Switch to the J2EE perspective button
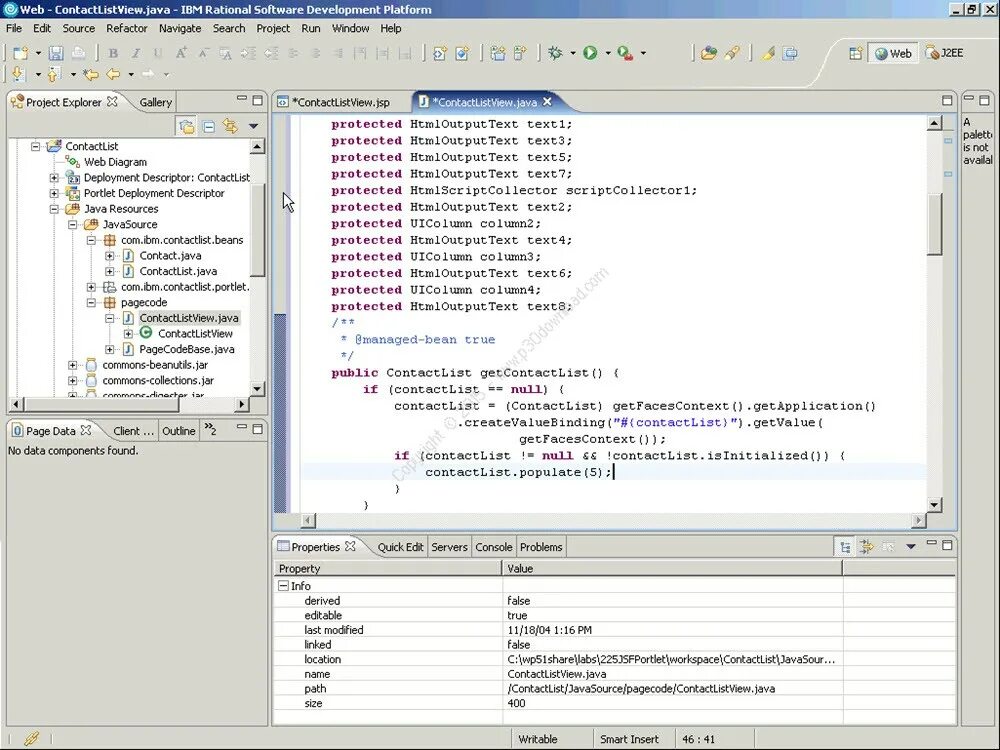Viewport: 1000px width, 750px height. pyautogui.click(x=944, y=54)
